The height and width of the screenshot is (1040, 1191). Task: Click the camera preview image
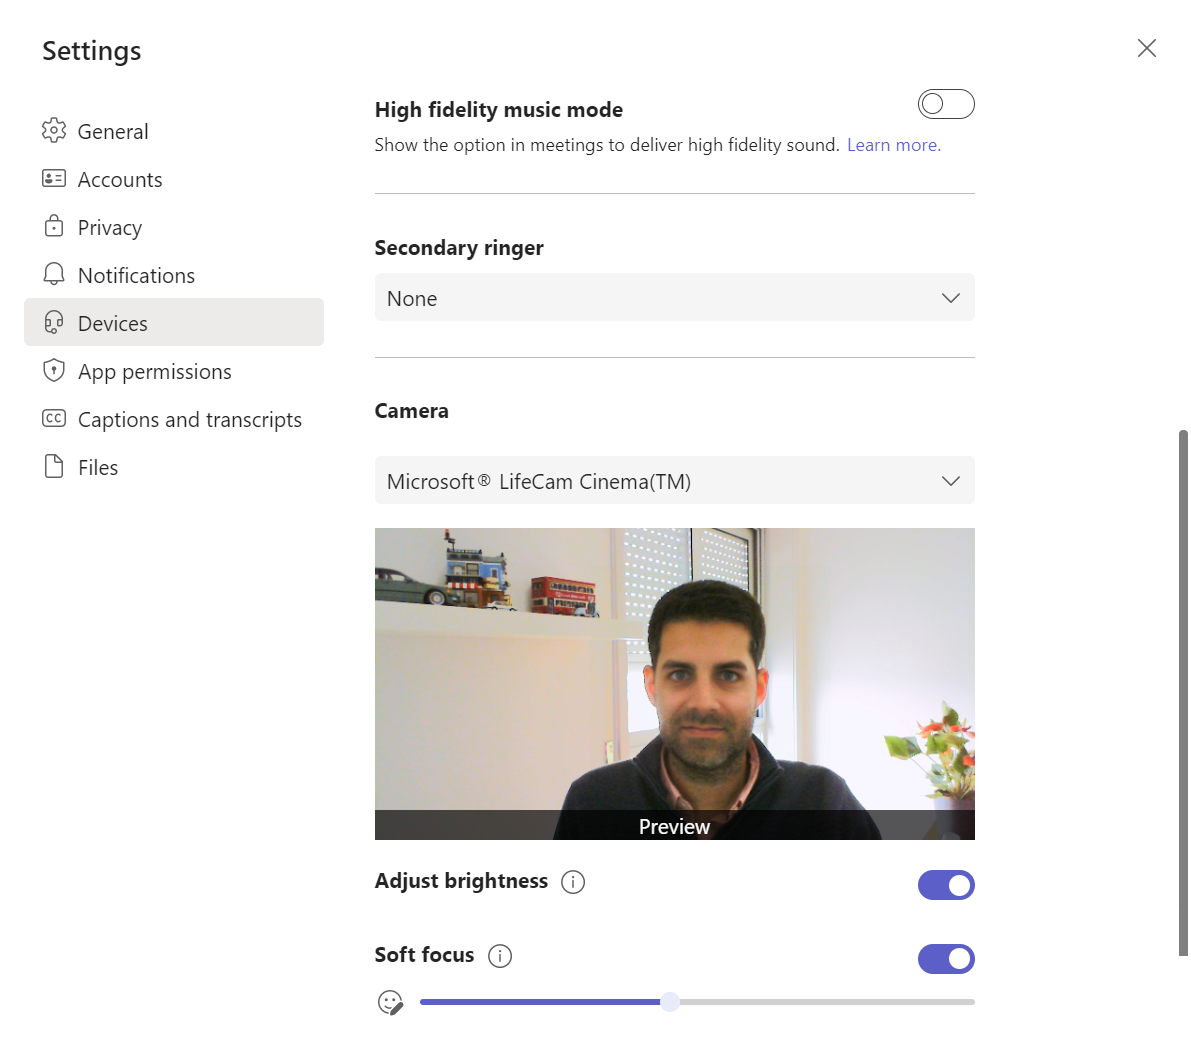[x=674, y=670]
